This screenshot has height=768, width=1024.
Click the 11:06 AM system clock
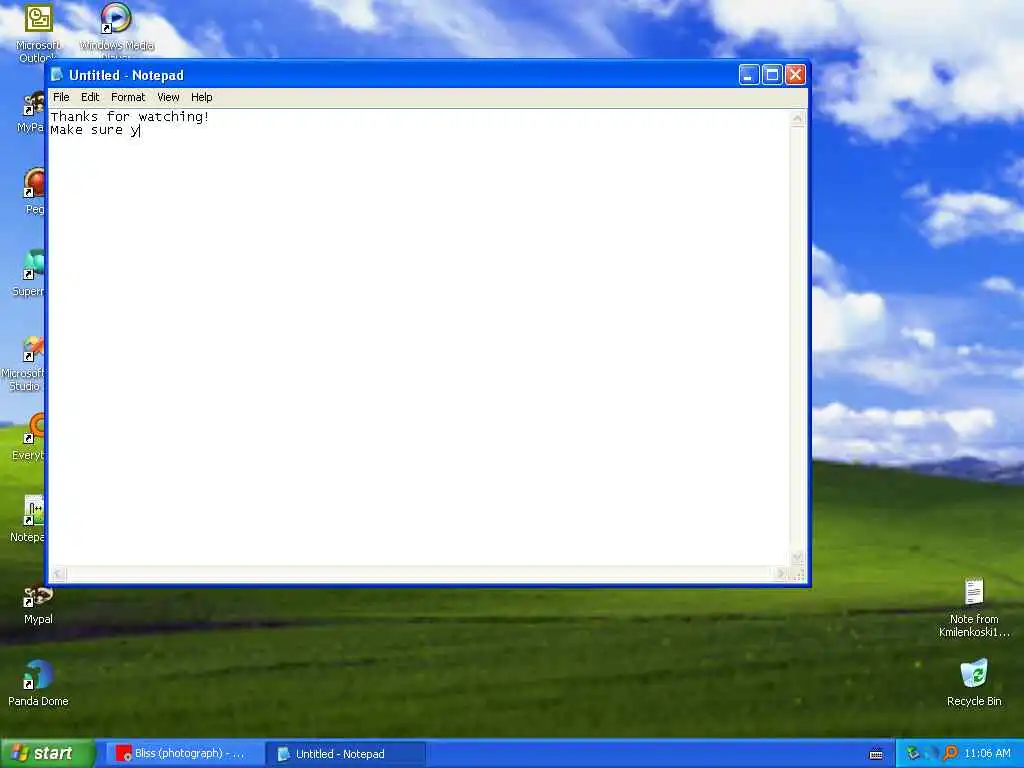[x=987, y=754]
